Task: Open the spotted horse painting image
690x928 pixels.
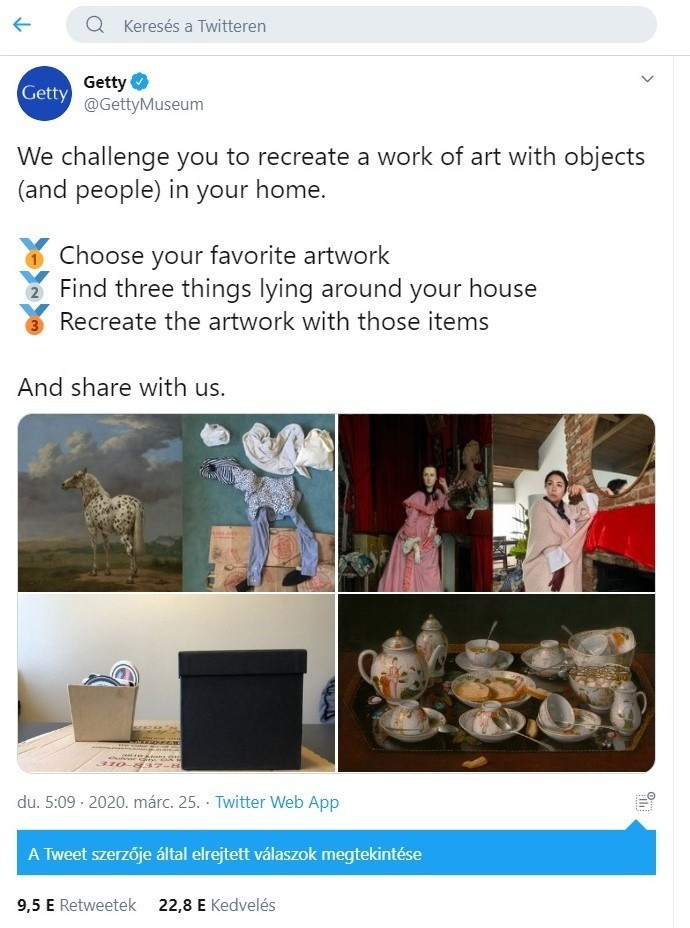Action: tap(176, 502)
